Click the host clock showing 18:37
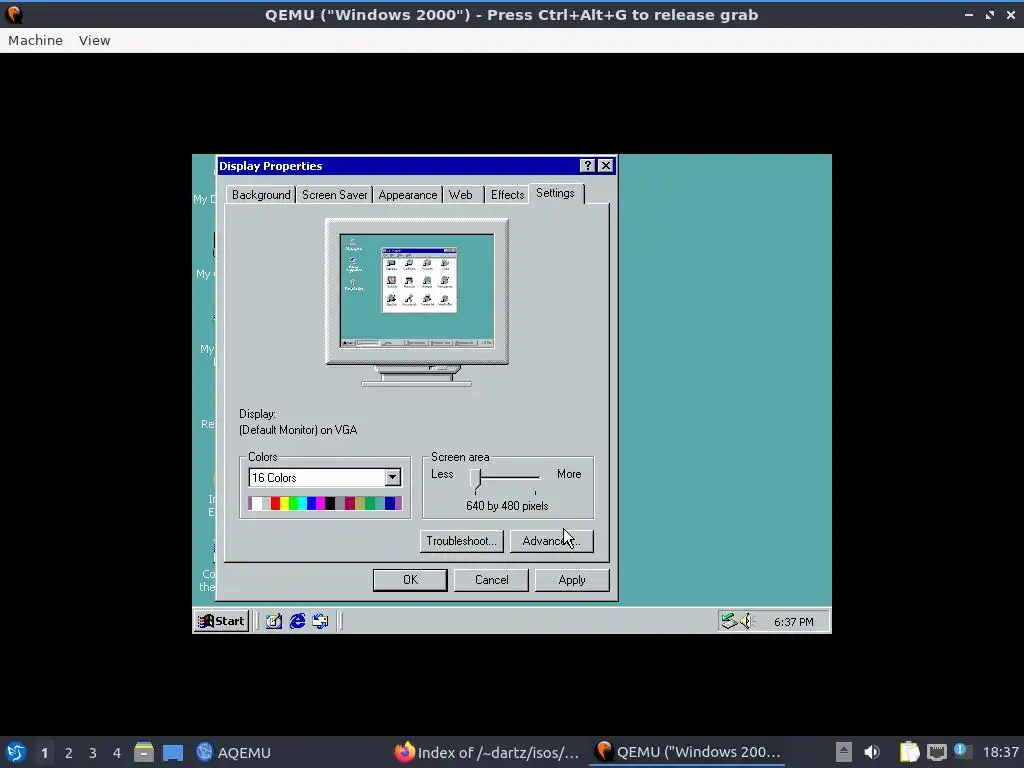 click(1000, 752)
